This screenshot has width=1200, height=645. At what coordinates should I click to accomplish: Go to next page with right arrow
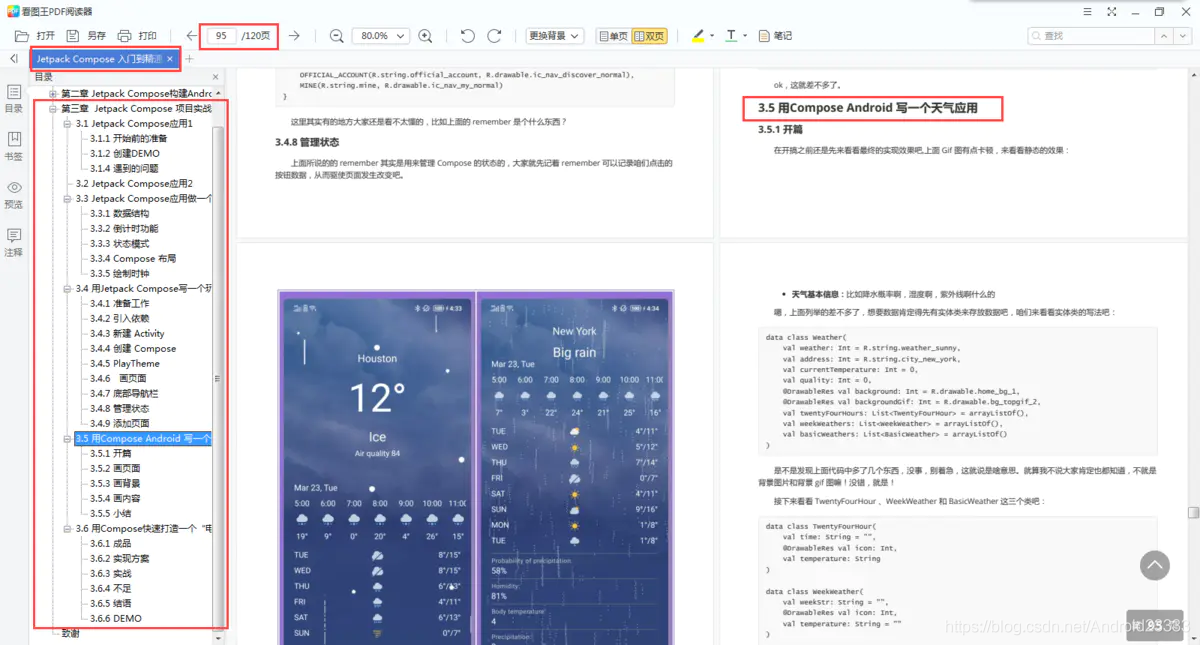pyautogui.click(x=294, y=35)
